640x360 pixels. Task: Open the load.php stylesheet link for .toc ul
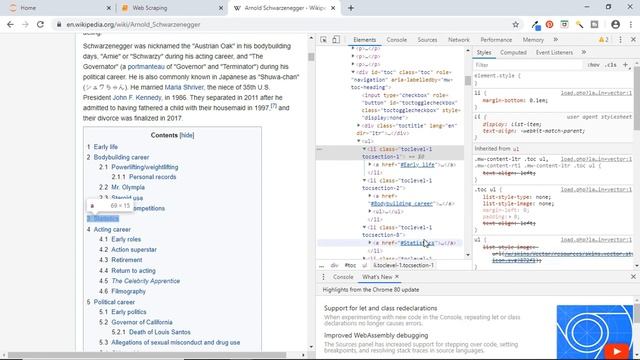(x=596, y=189)
